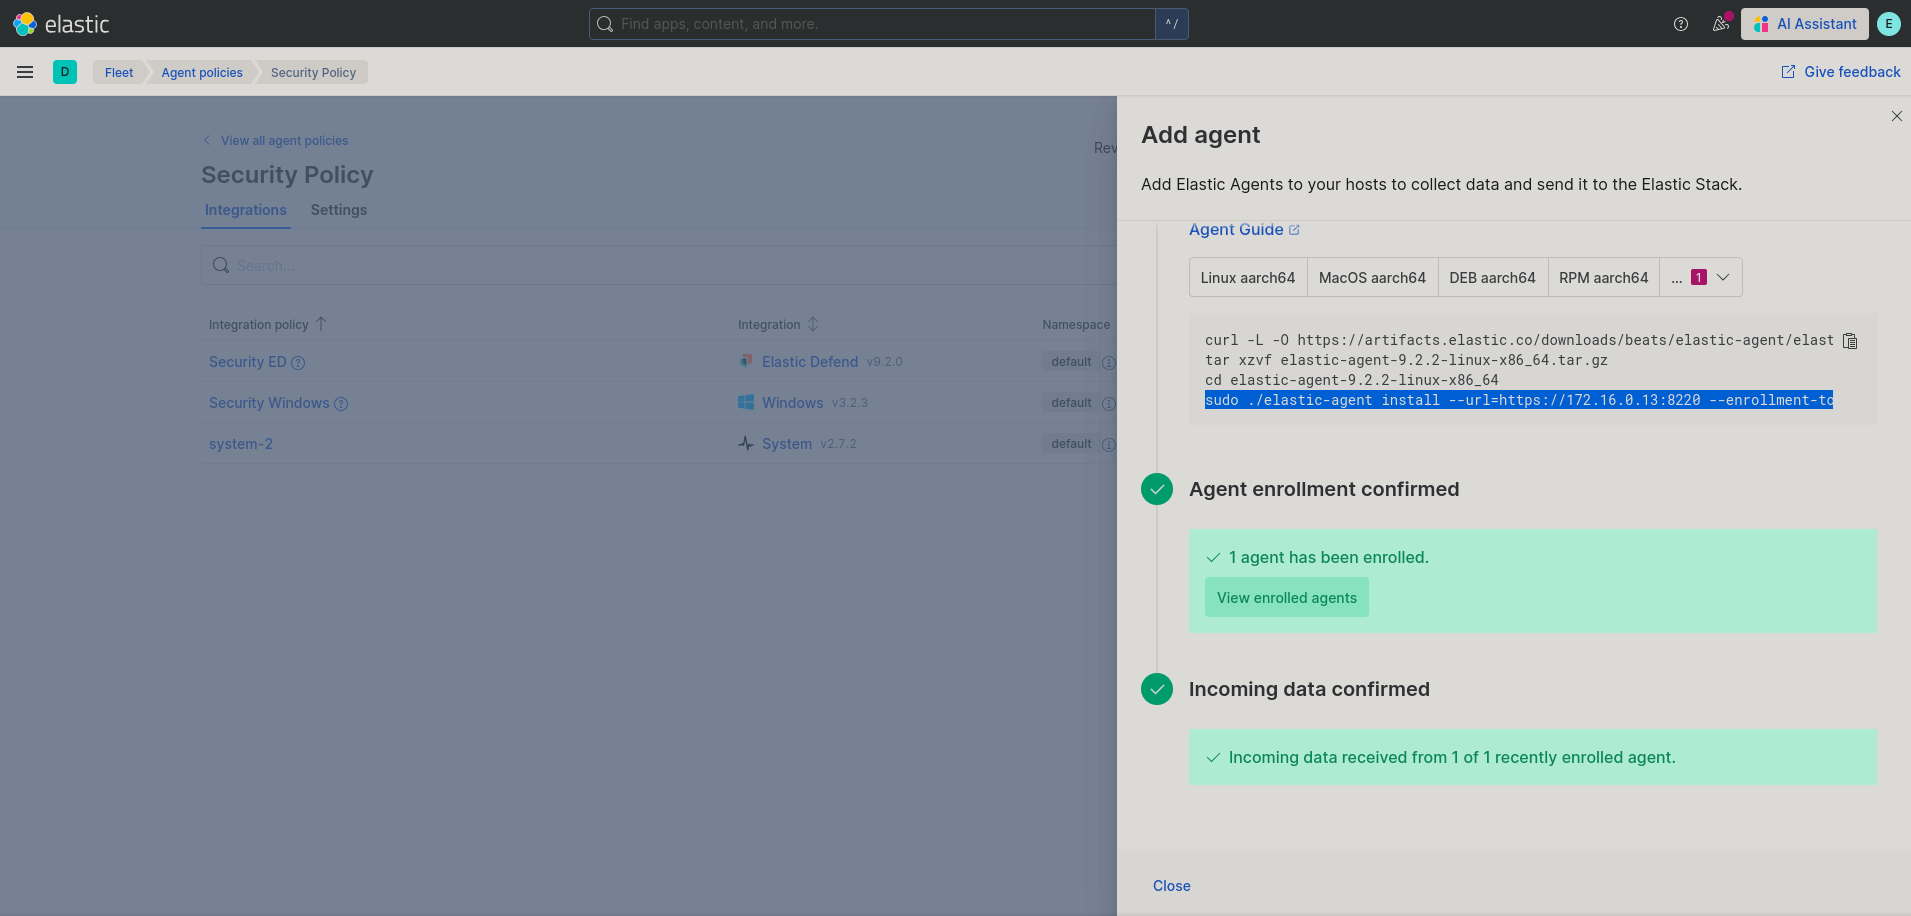Open the user account avatar E
The width and height of the screenshot is (1911, 916).
pyautogui.click(x=1888, y=24)
